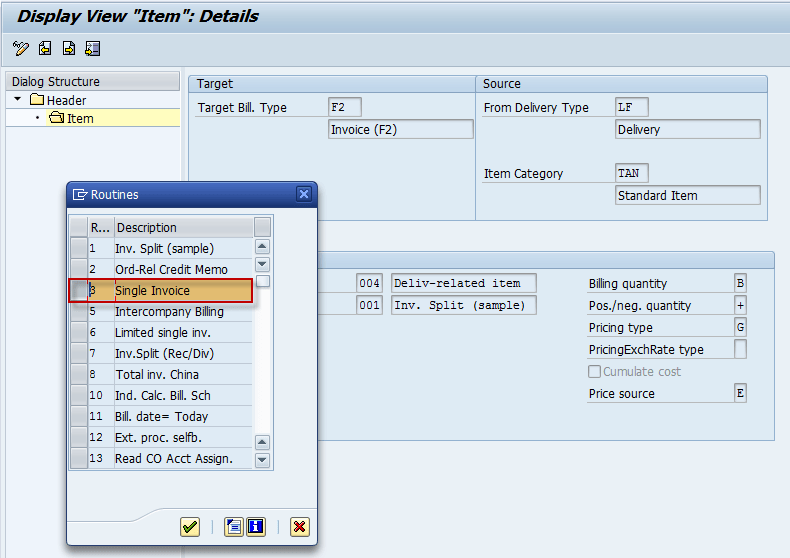Click the empty PricingExchRate type field
790x558 pixels.
click(740, 349)
